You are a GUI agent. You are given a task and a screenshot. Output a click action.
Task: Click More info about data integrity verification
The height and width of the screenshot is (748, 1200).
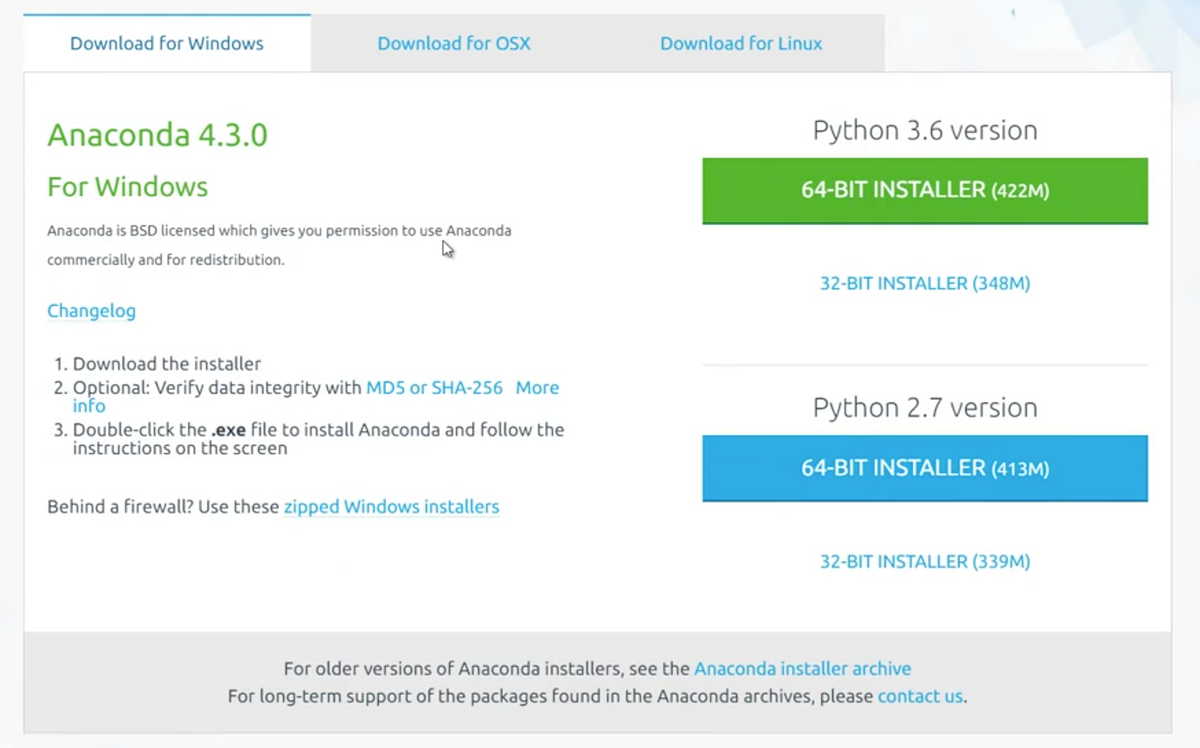coord(537,387)
